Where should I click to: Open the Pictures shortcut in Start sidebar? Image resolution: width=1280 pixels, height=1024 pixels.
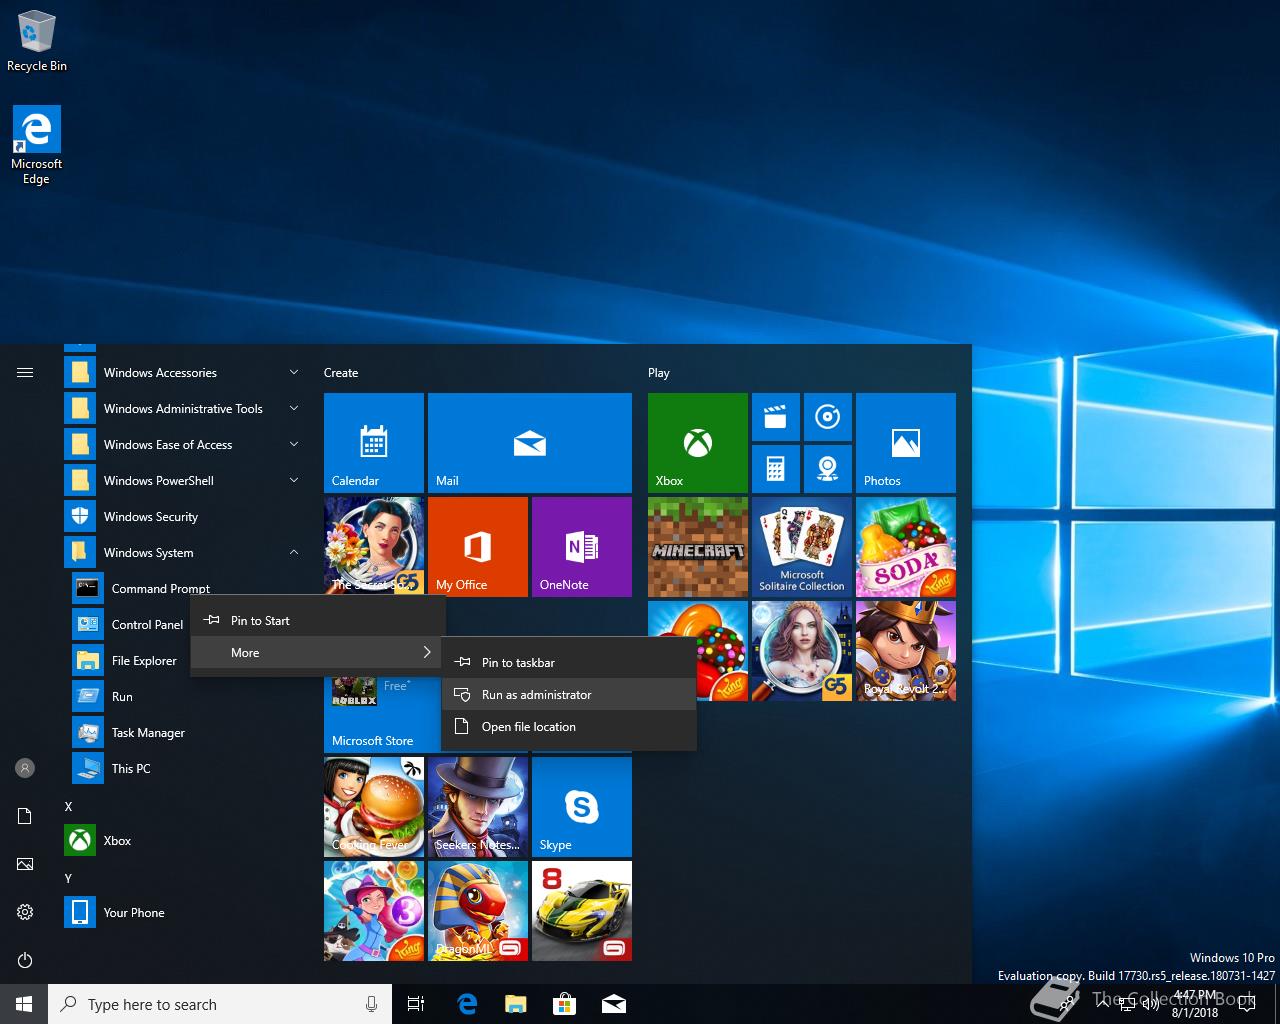[x=25, y=864]
